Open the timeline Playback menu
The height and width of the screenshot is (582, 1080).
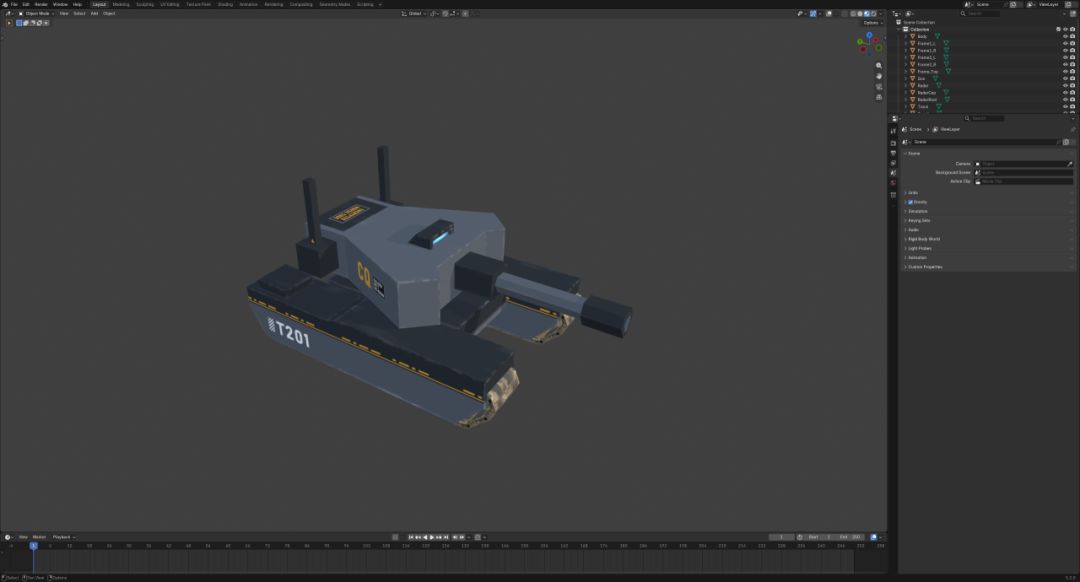pyautogui.click(x=63, y=537)
